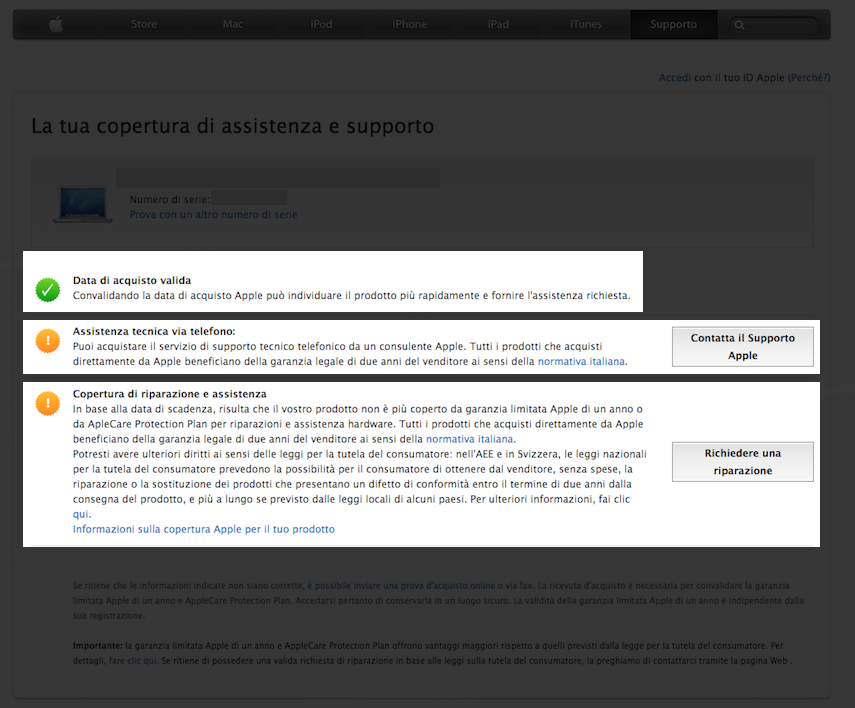Click Prova con un altro numero di serie
Viewport: 855px width, 708px height.
tap(213, 214)
